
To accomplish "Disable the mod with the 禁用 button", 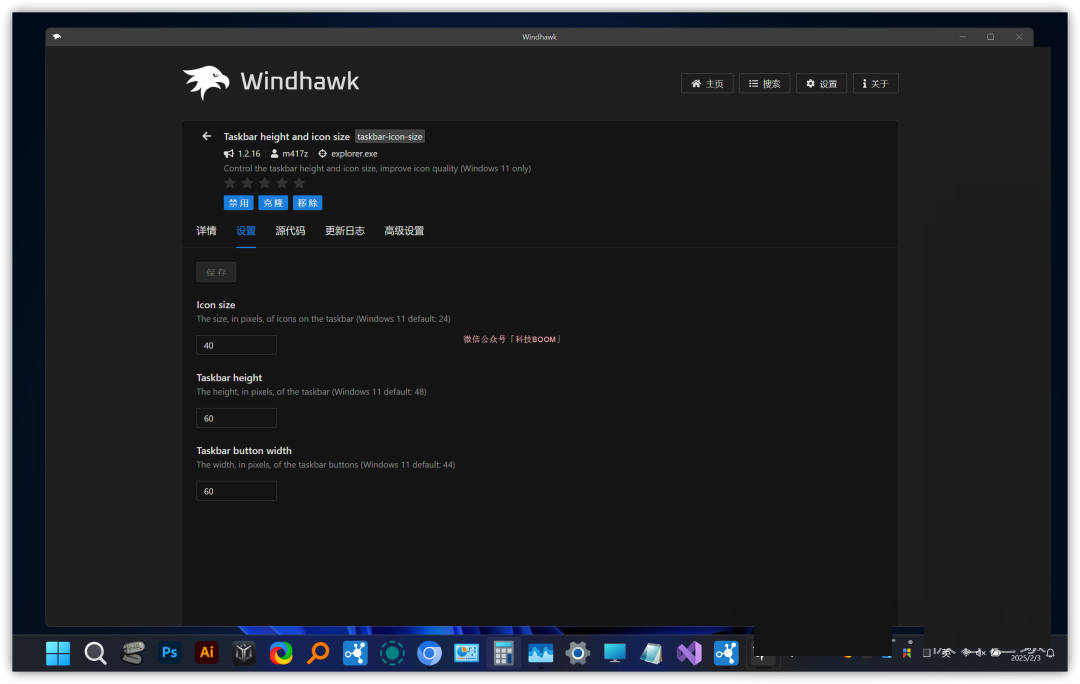I will pos(238,202).
